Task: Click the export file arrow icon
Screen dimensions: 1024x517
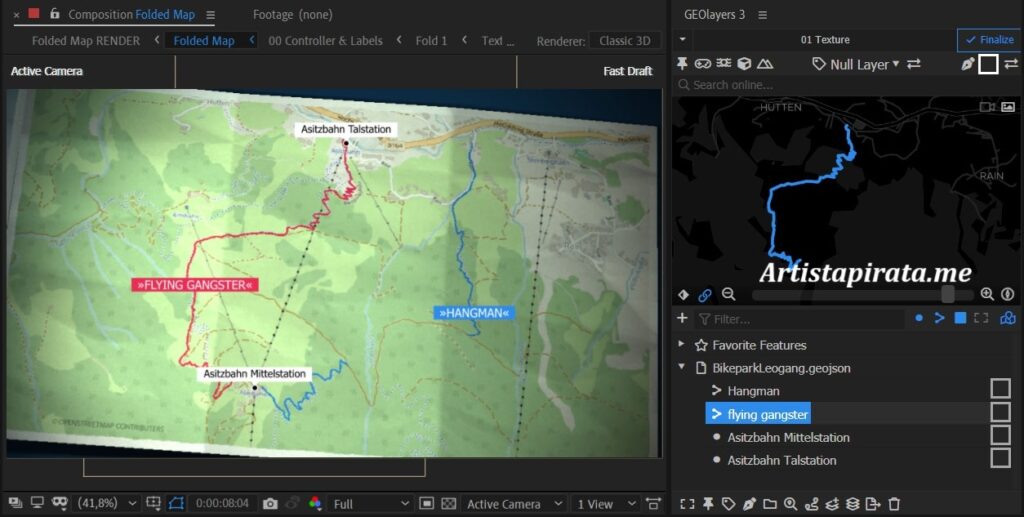Action: 872,503
